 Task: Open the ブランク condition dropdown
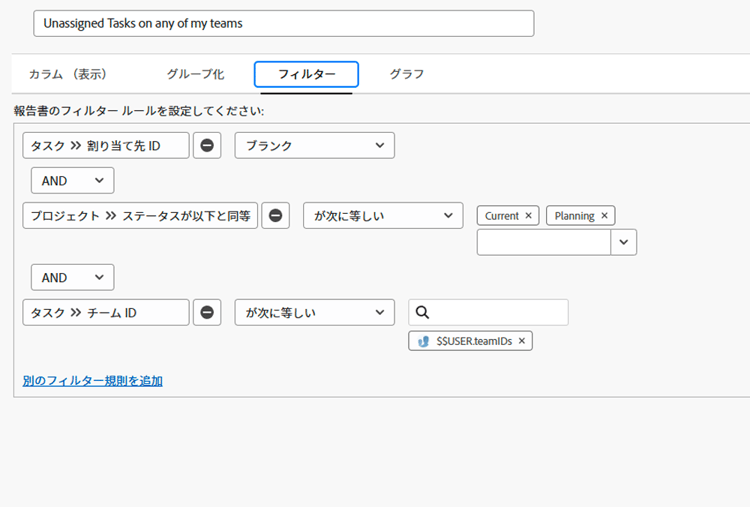point(314,146)
